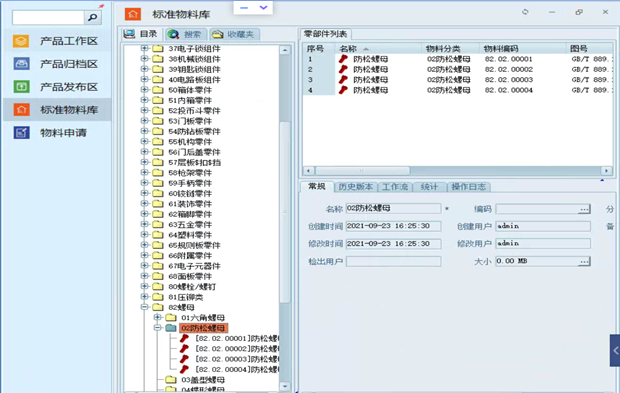
Task: Expand the 37电子锁组件 folder
Action: pyautogui.click(x=144, y=48)
